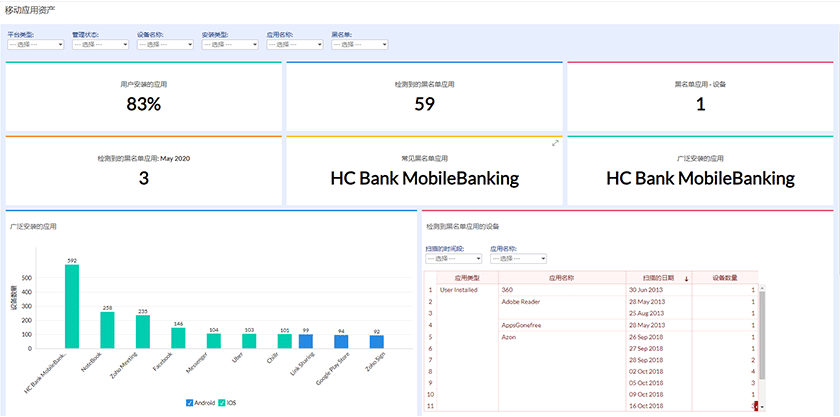Click the 26 Sep 2018 date cell
Screen dimensions: 840x417
click(x=659, y=337)
